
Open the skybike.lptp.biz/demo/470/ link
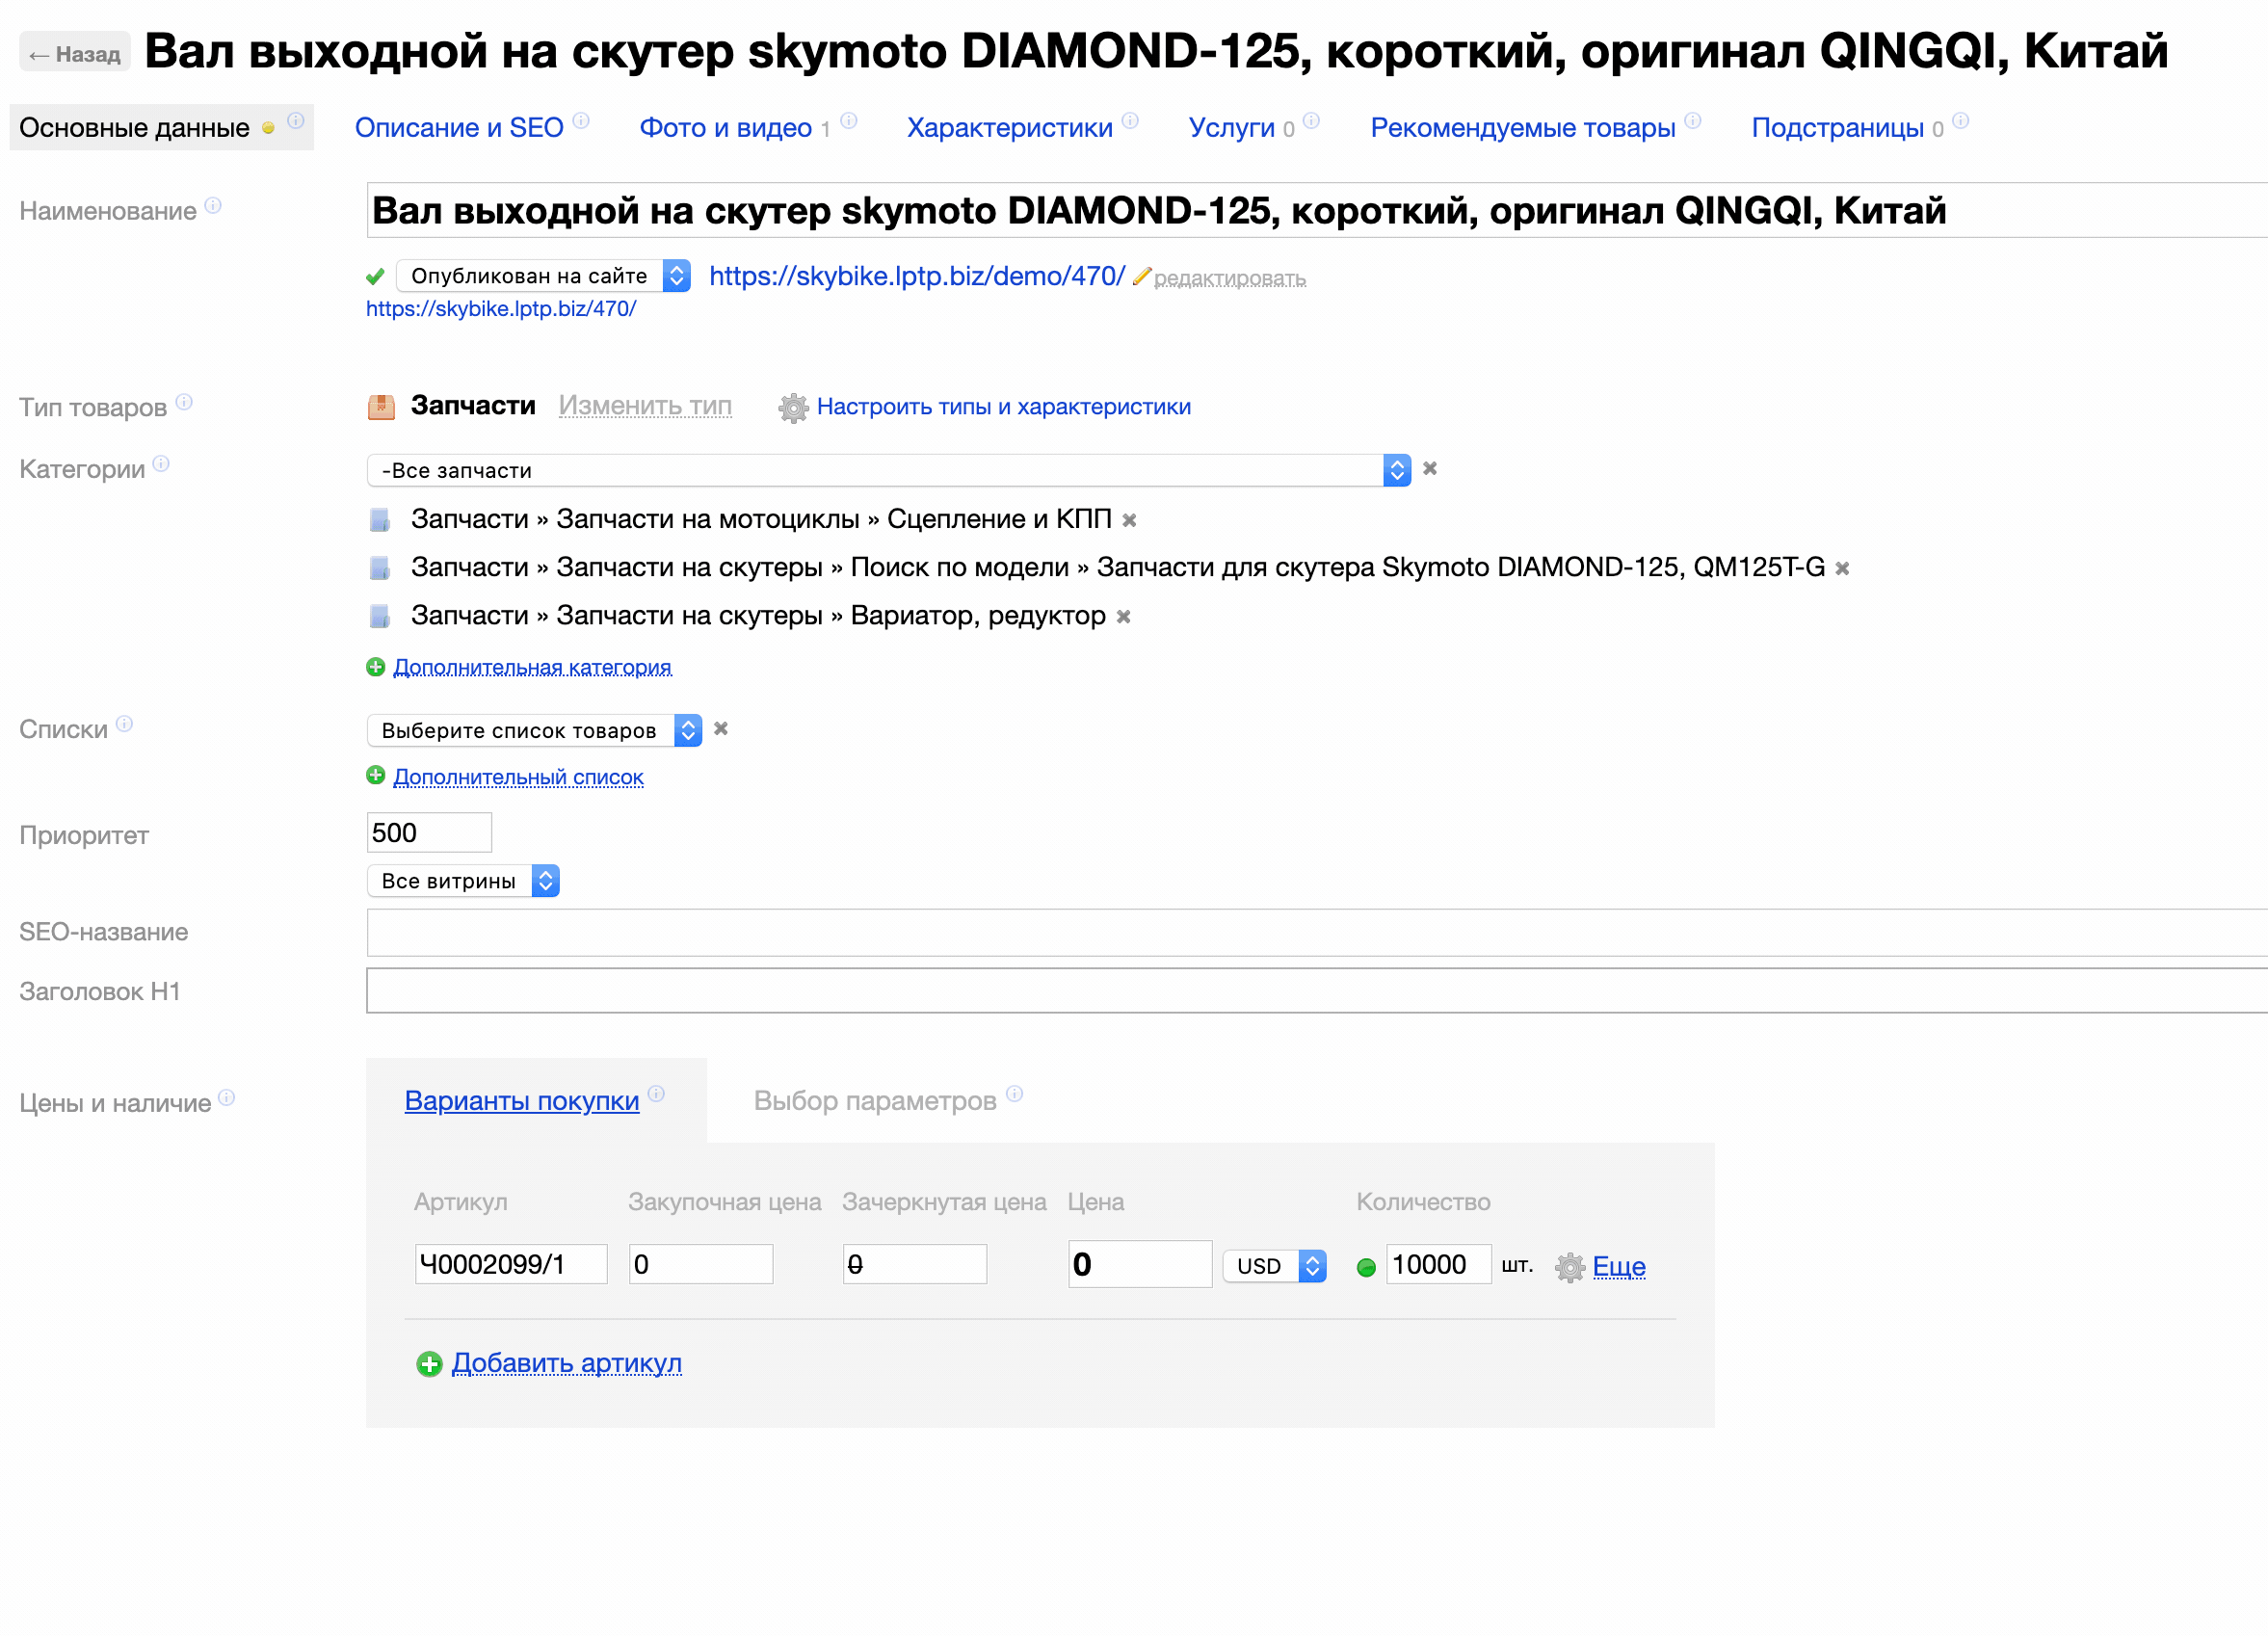pyautogui.click(x=917, y=276)
